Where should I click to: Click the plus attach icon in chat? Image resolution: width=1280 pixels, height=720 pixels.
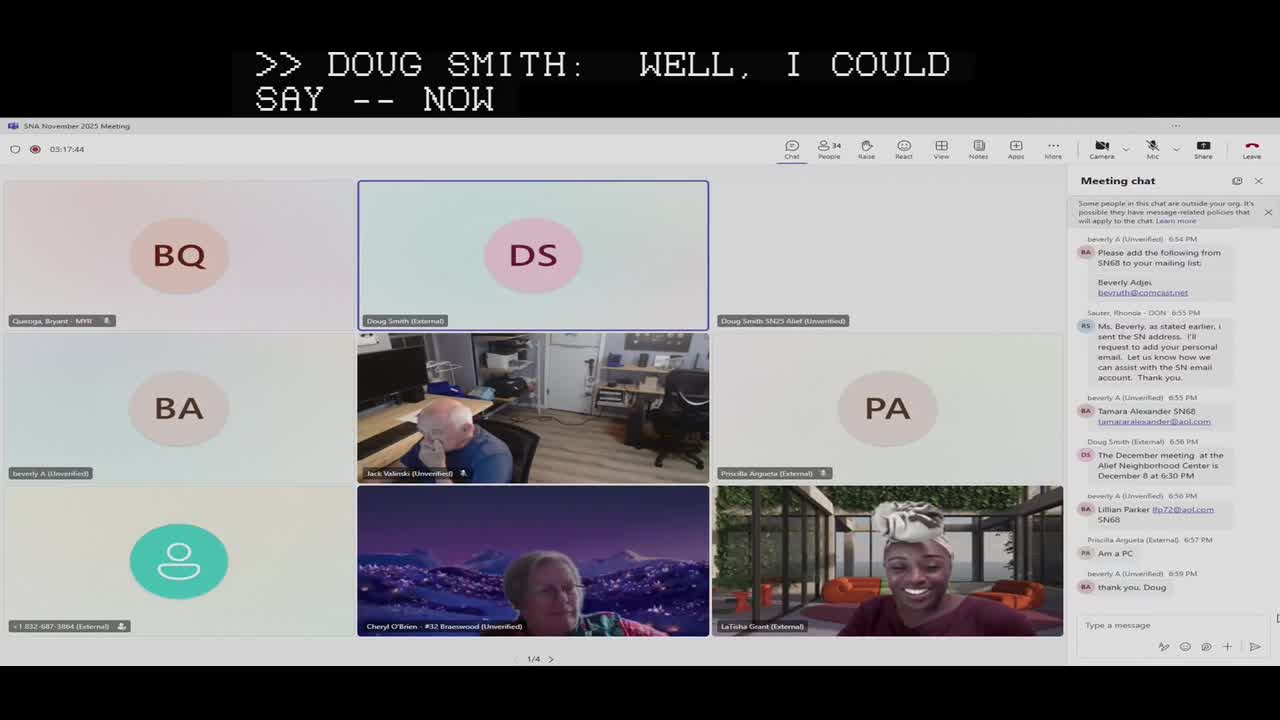point(1227,647)
